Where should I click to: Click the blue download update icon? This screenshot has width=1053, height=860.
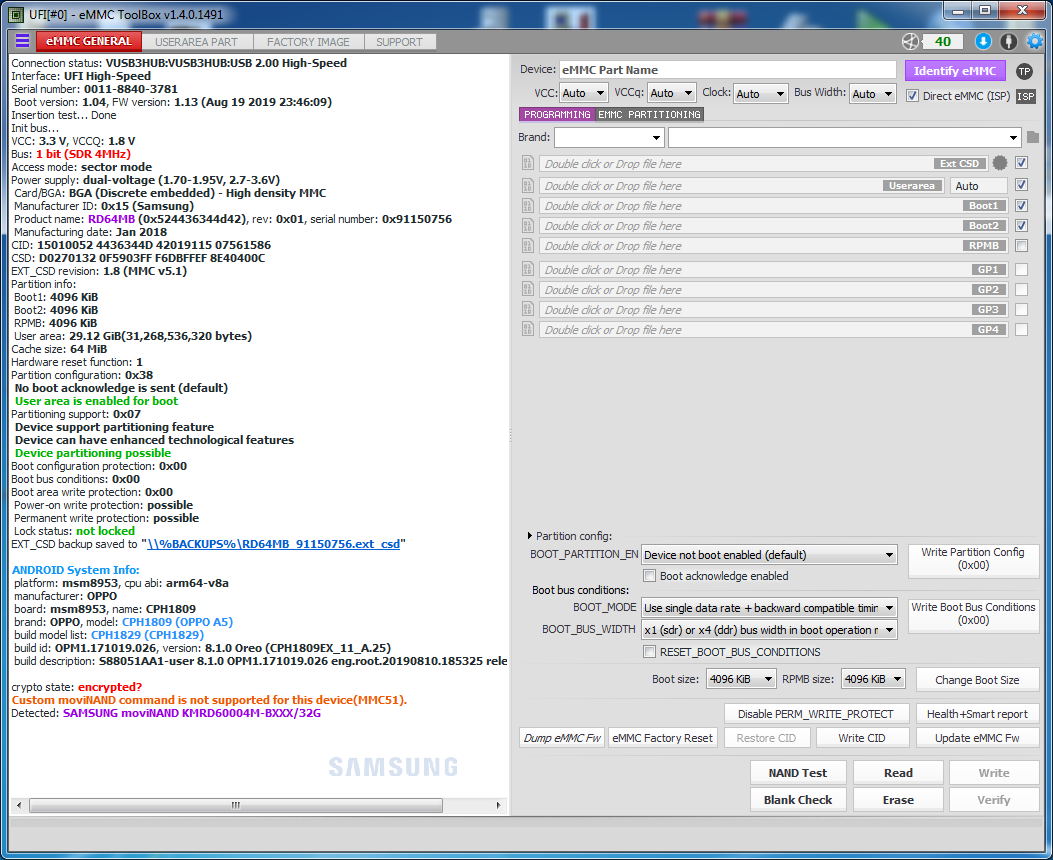[982, 42]
